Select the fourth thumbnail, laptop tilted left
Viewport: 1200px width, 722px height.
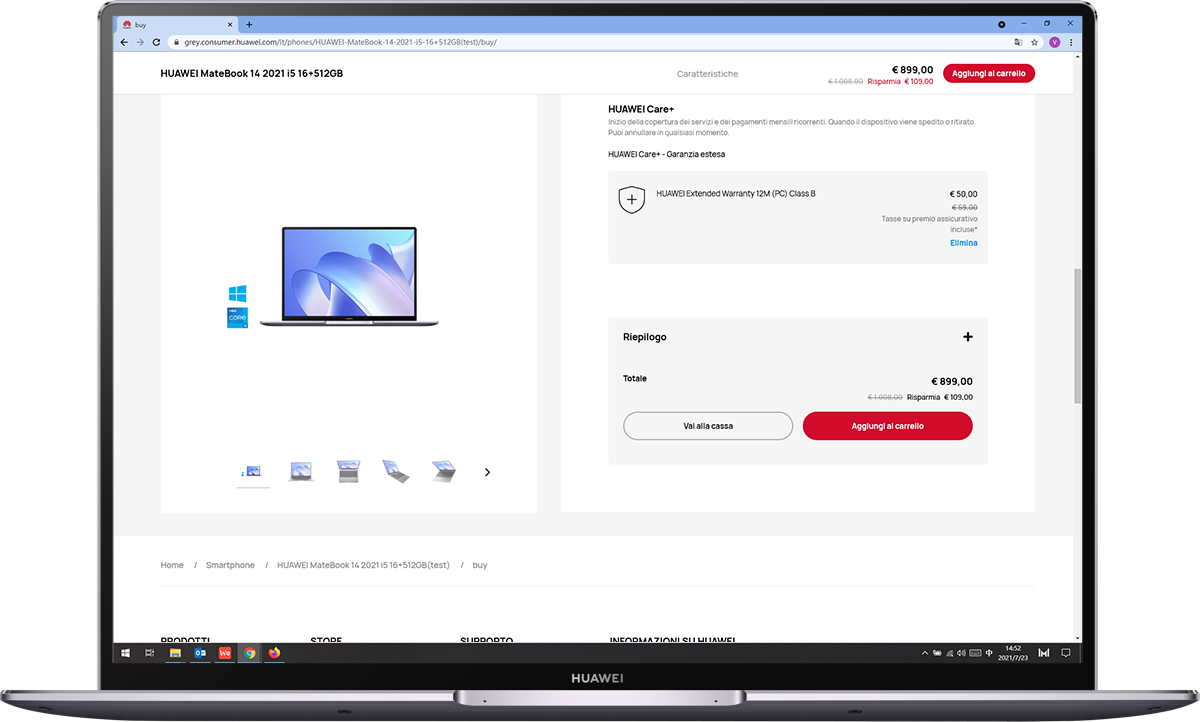(x=396, y=471)
